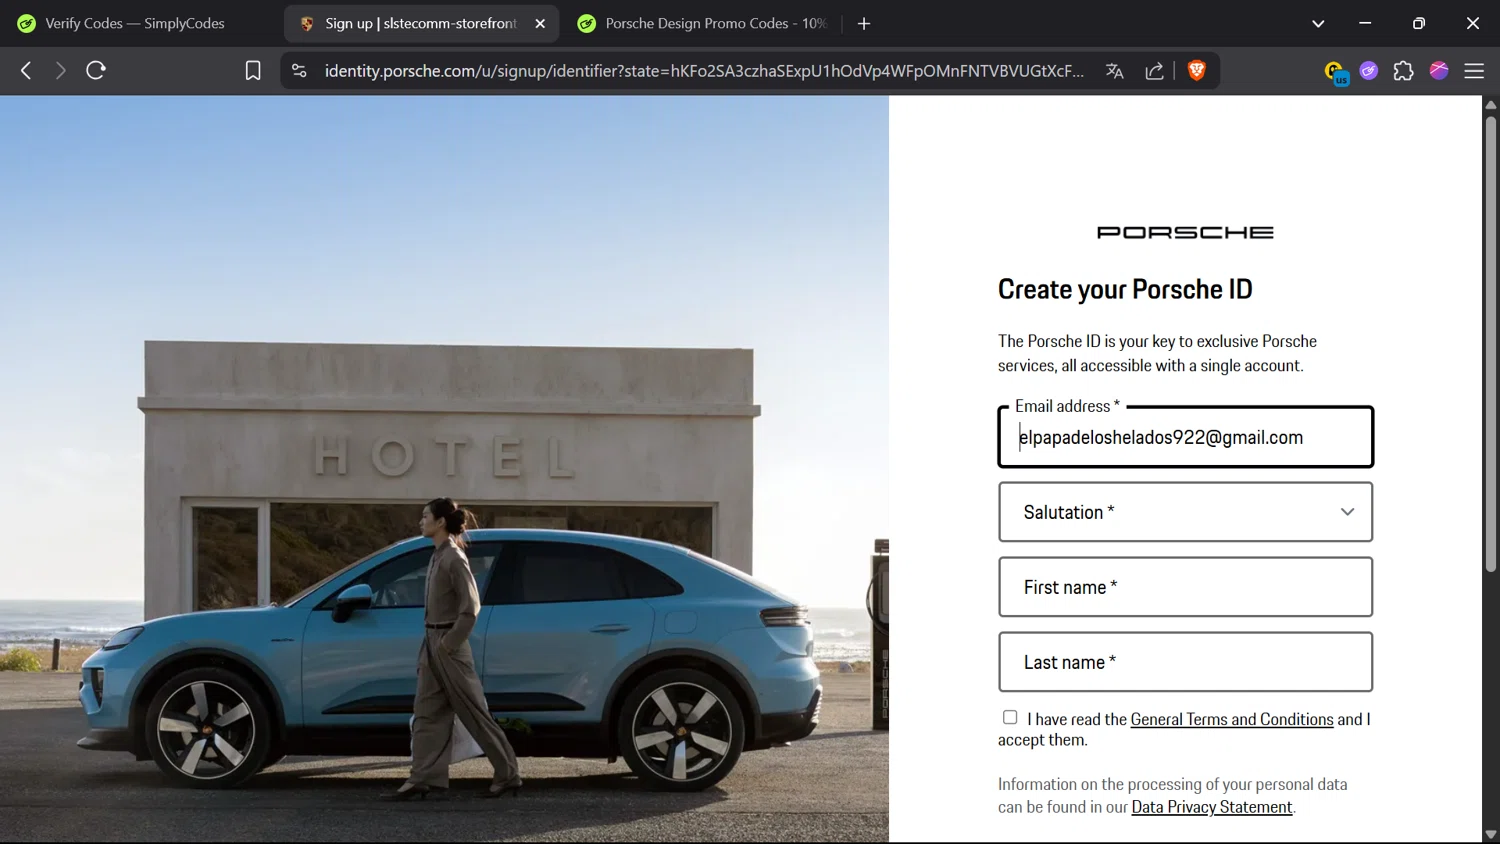
Task: Click the First name field
Action: [x=1185, y=587]
